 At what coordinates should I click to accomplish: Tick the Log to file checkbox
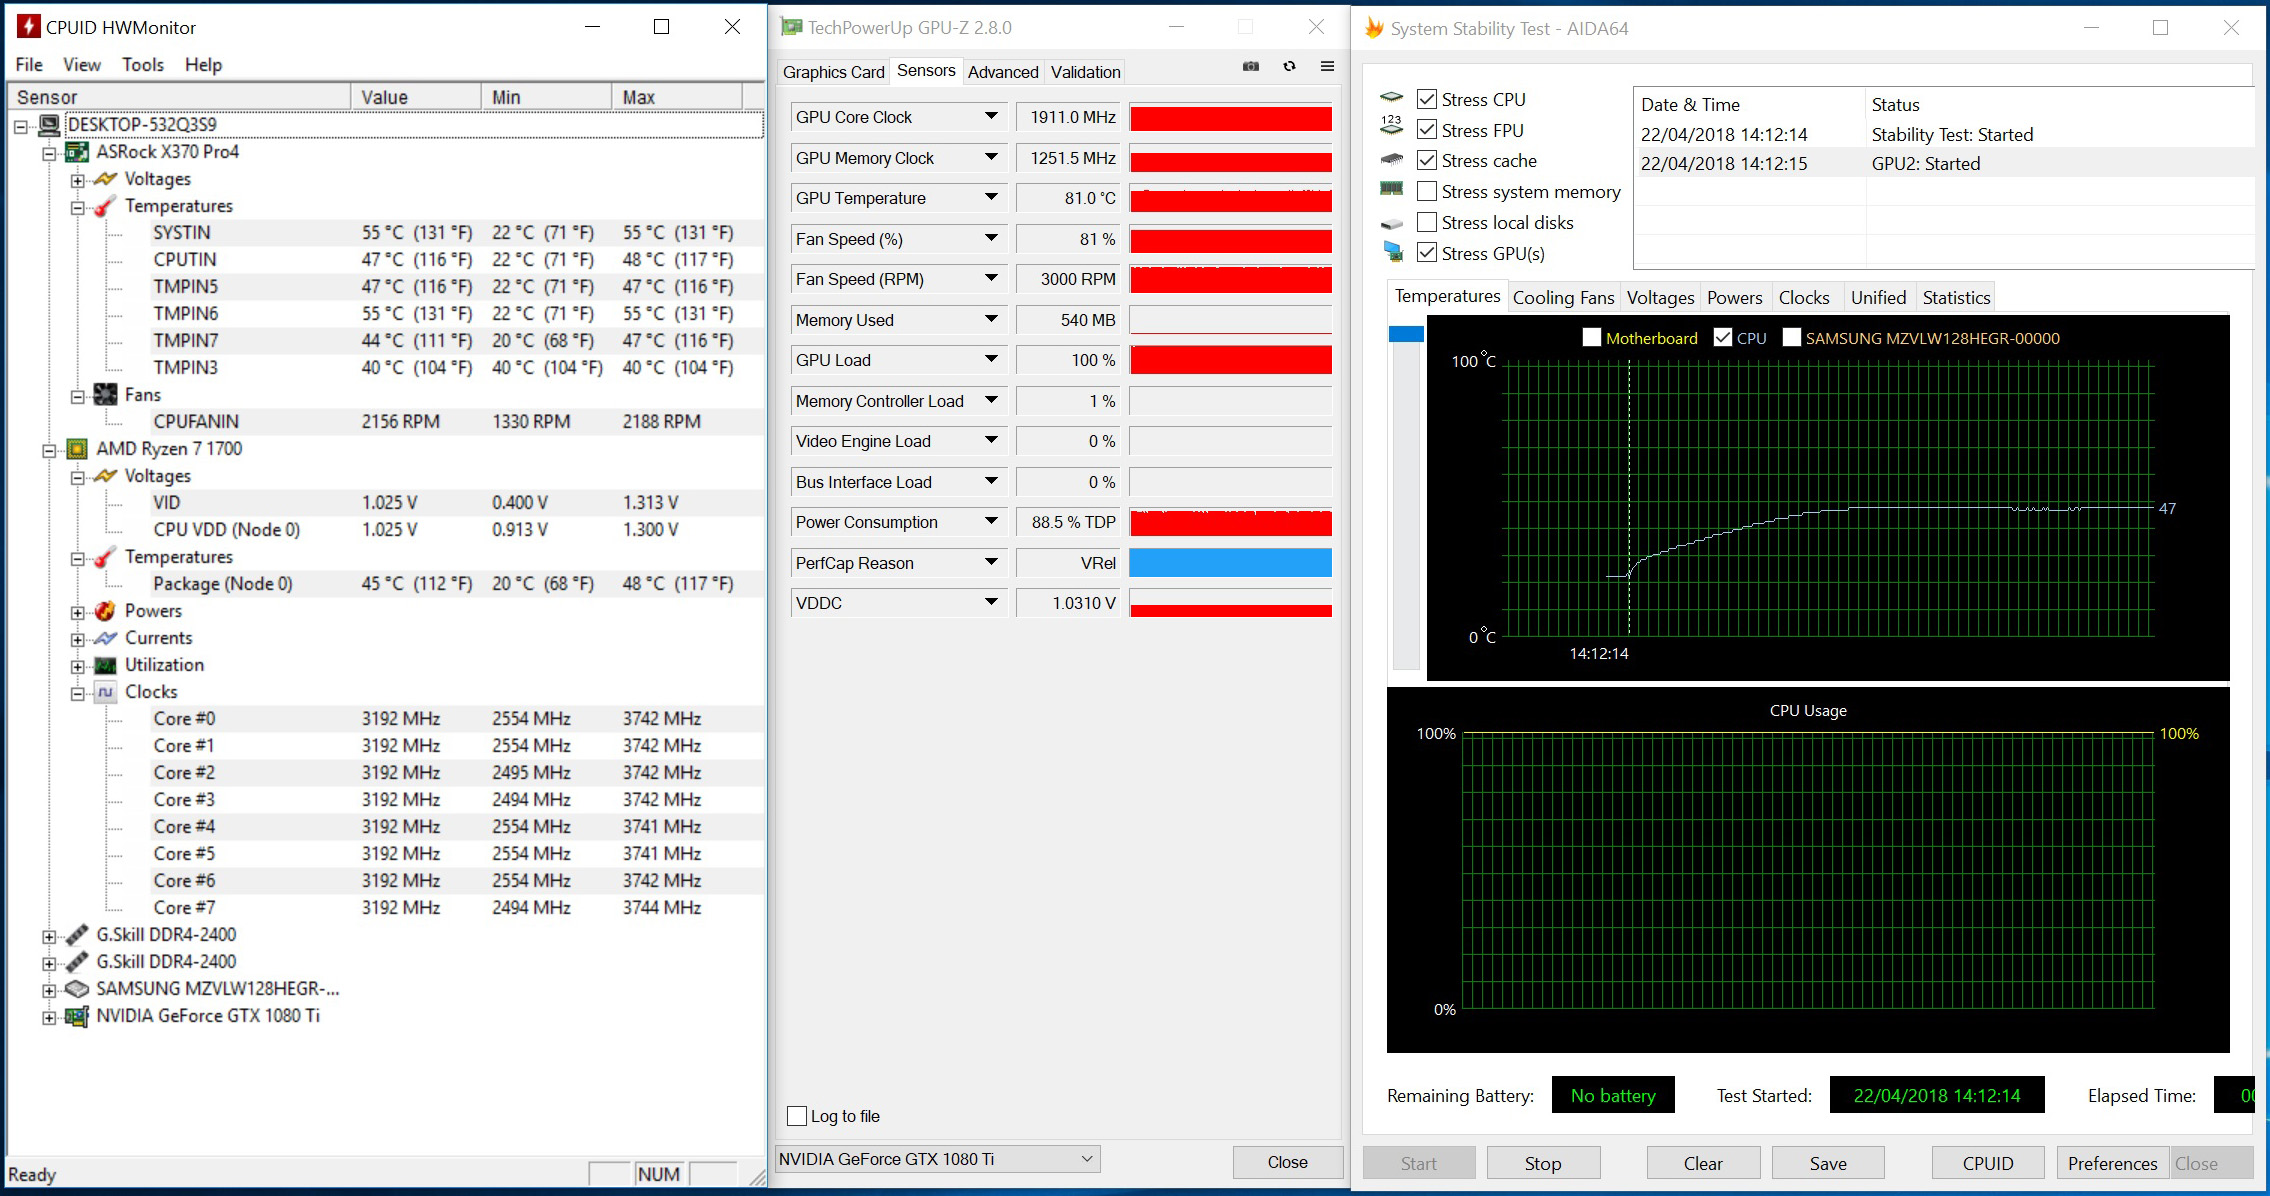click(x=797, y=1116)
